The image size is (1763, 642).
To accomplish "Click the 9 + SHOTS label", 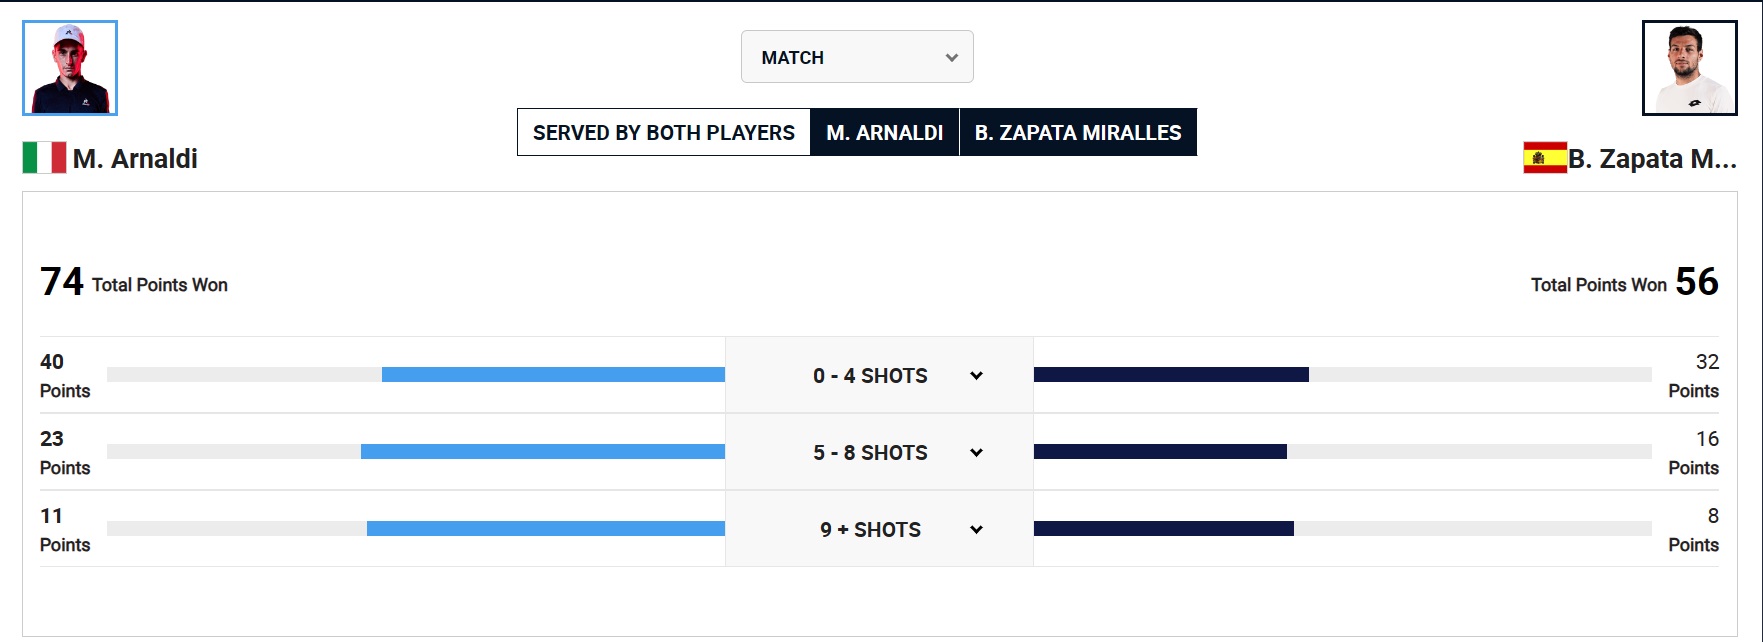I will click(x=870, y=530).
